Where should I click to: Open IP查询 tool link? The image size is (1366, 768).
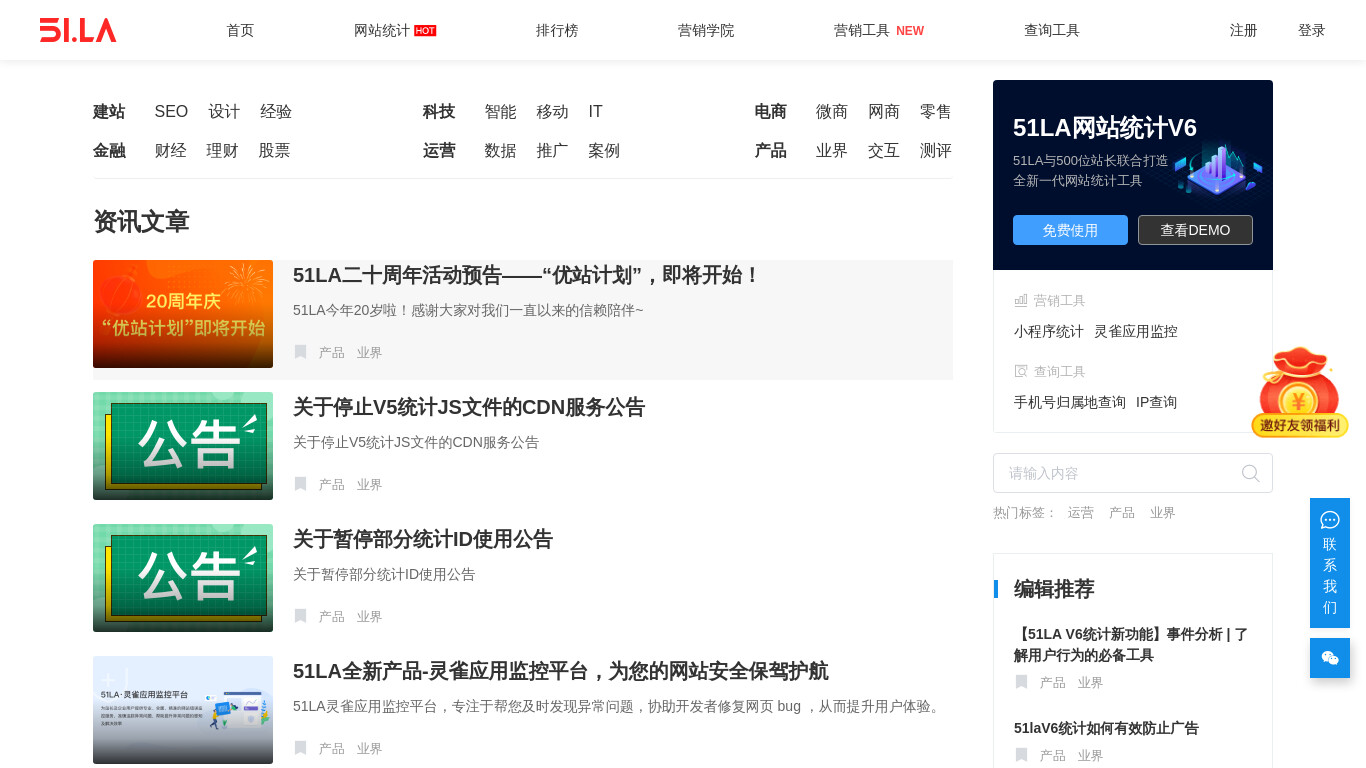pos(1157,402)
